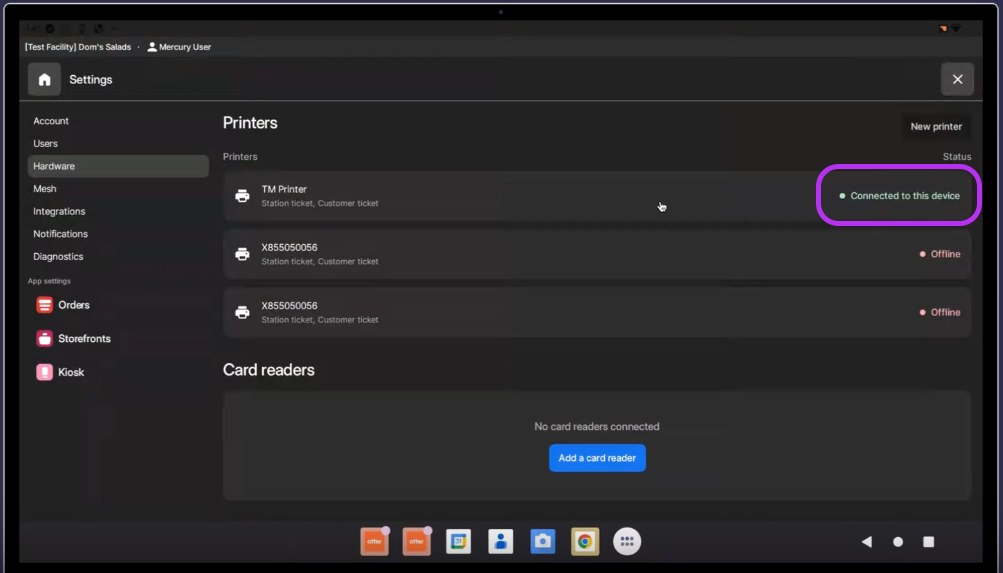Viewport: 1003px width, 573px height.
Task: Tap the Android recents square button
Action: 928,542
